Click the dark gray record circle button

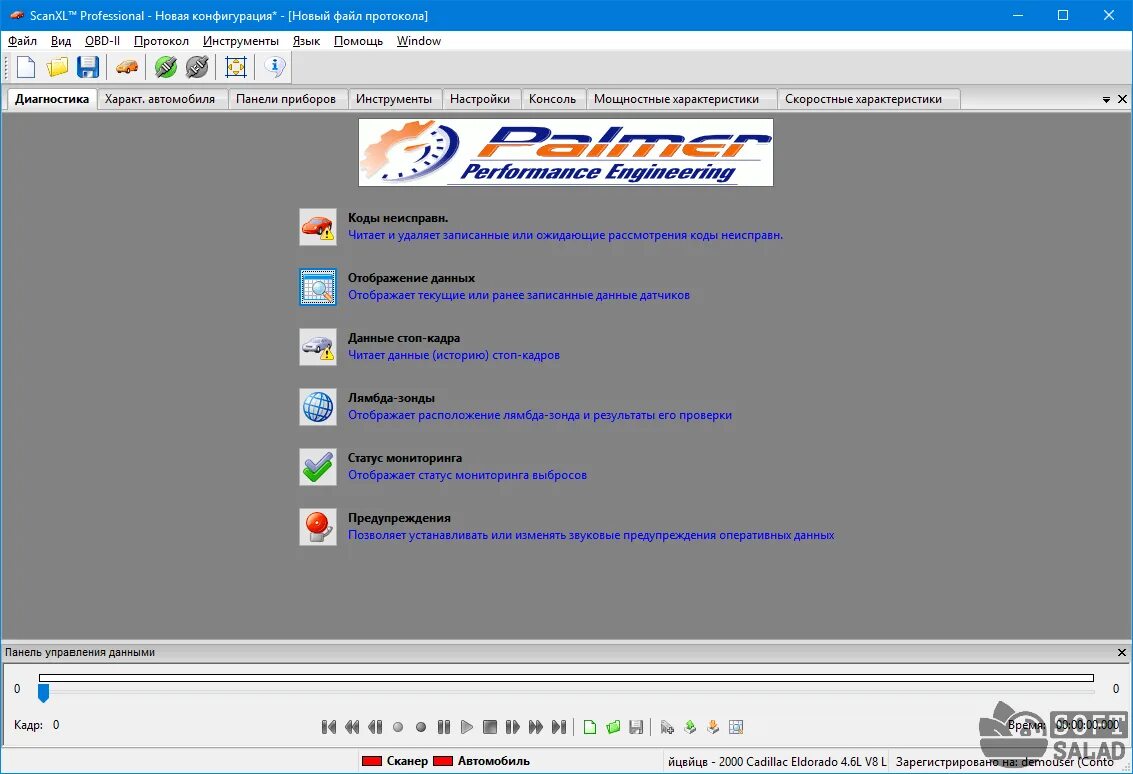[421, 727]
